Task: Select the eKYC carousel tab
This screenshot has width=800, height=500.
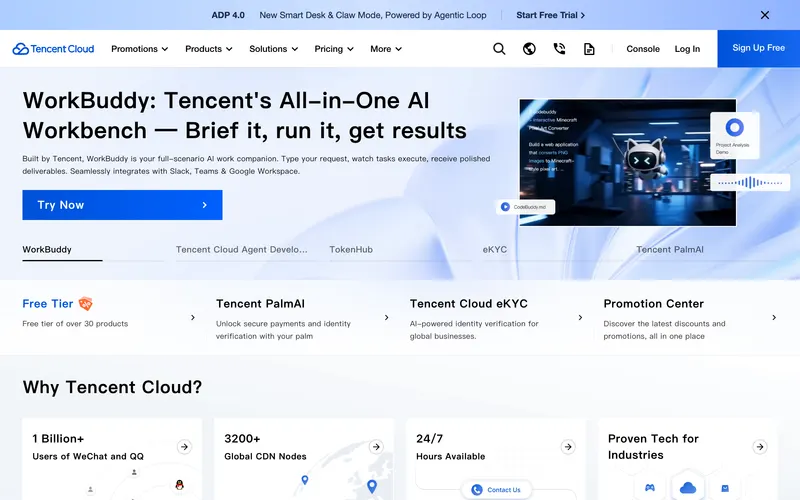Action: [495, 249]
